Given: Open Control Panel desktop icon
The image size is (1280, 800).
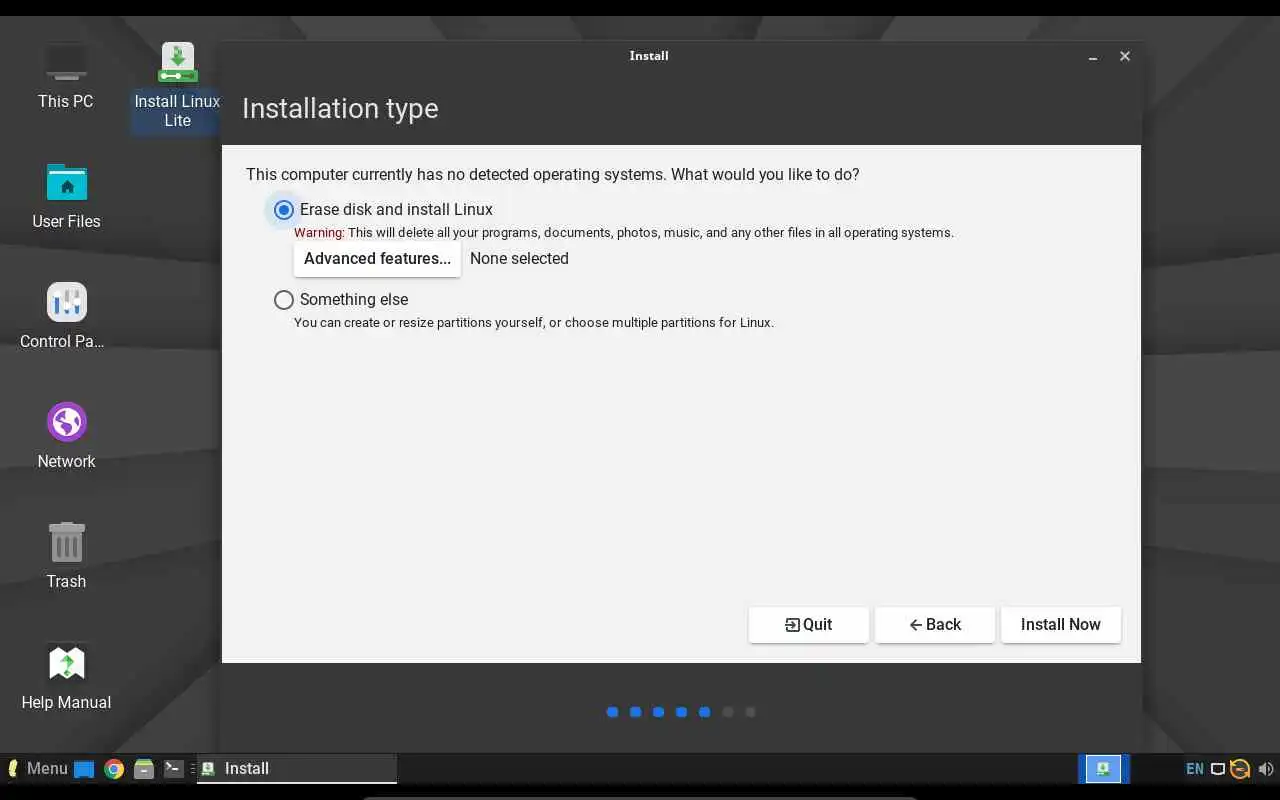Looking at the screenshot, I should coord(66,316).
